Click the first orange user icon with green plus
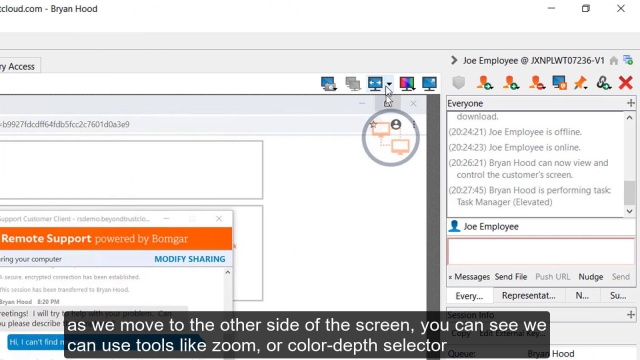 [484, 83]
